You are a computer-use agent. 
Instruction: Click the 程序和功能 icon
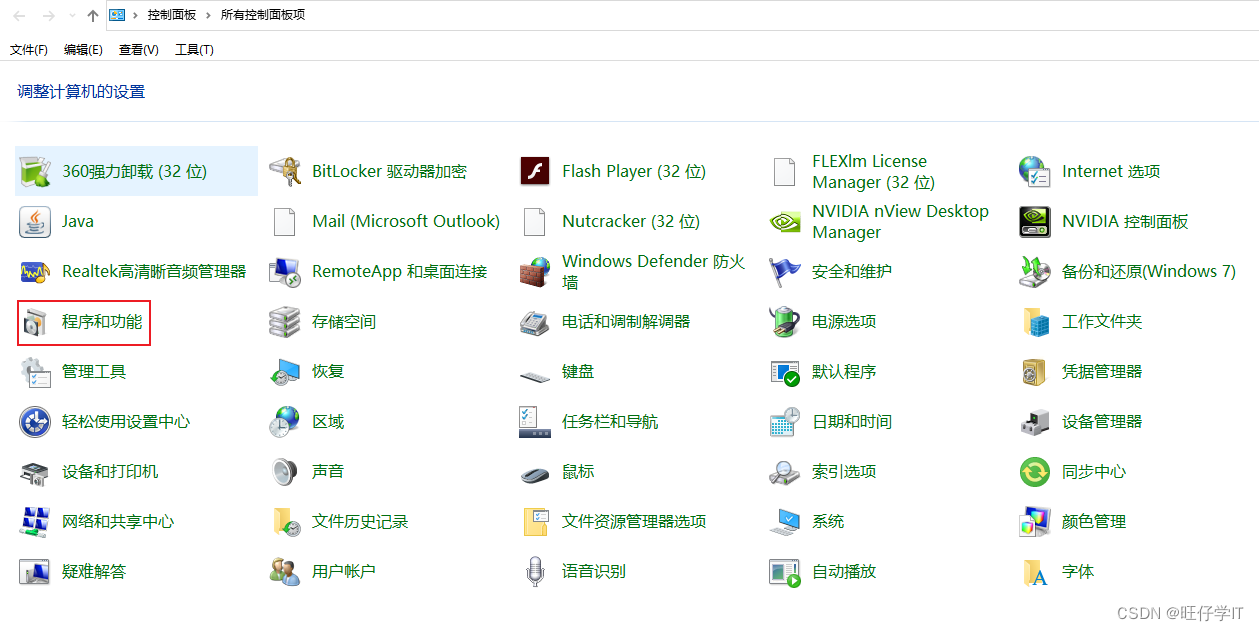click(x=35, y=321)
